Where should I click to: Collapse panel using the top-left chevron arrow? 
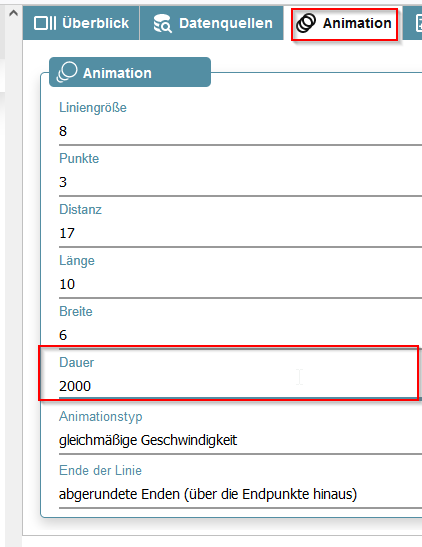click(x=13, y=13)
